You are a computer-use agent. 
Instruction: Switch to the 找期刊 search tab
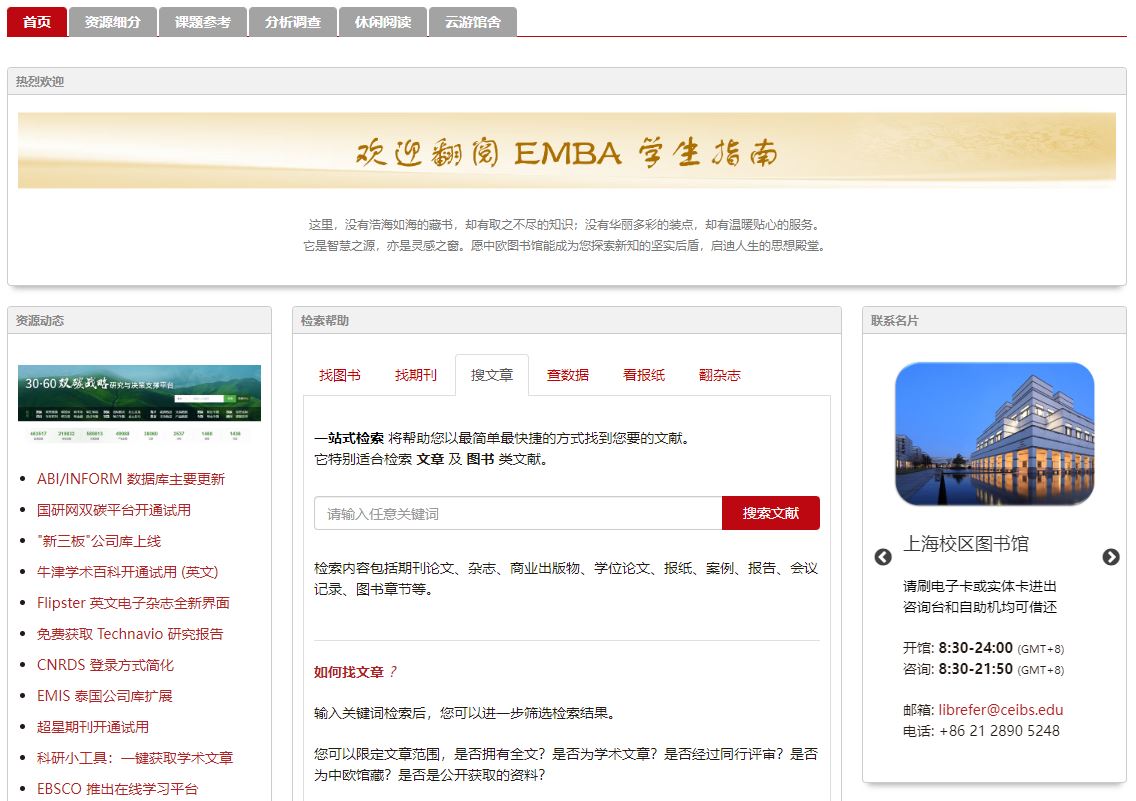click(x=416, y=375)
